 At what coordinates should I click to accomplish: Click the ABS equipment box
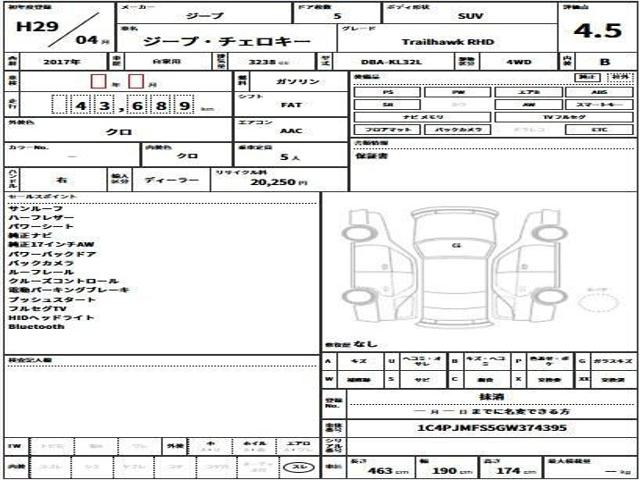599,92
